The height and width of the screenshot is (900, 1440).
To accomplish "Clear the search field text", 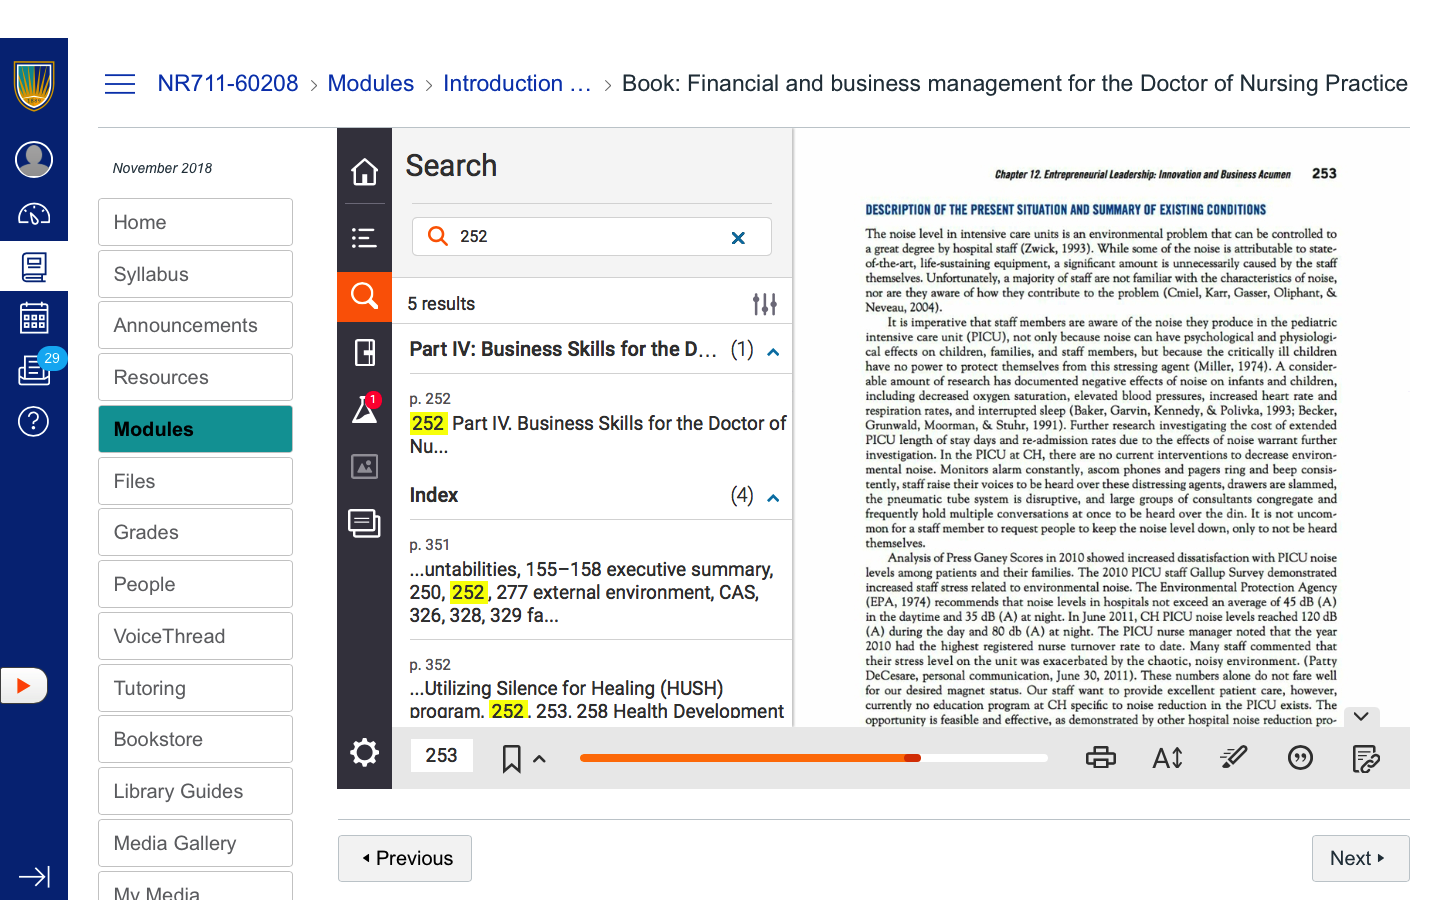I will (x=738, y=237).
